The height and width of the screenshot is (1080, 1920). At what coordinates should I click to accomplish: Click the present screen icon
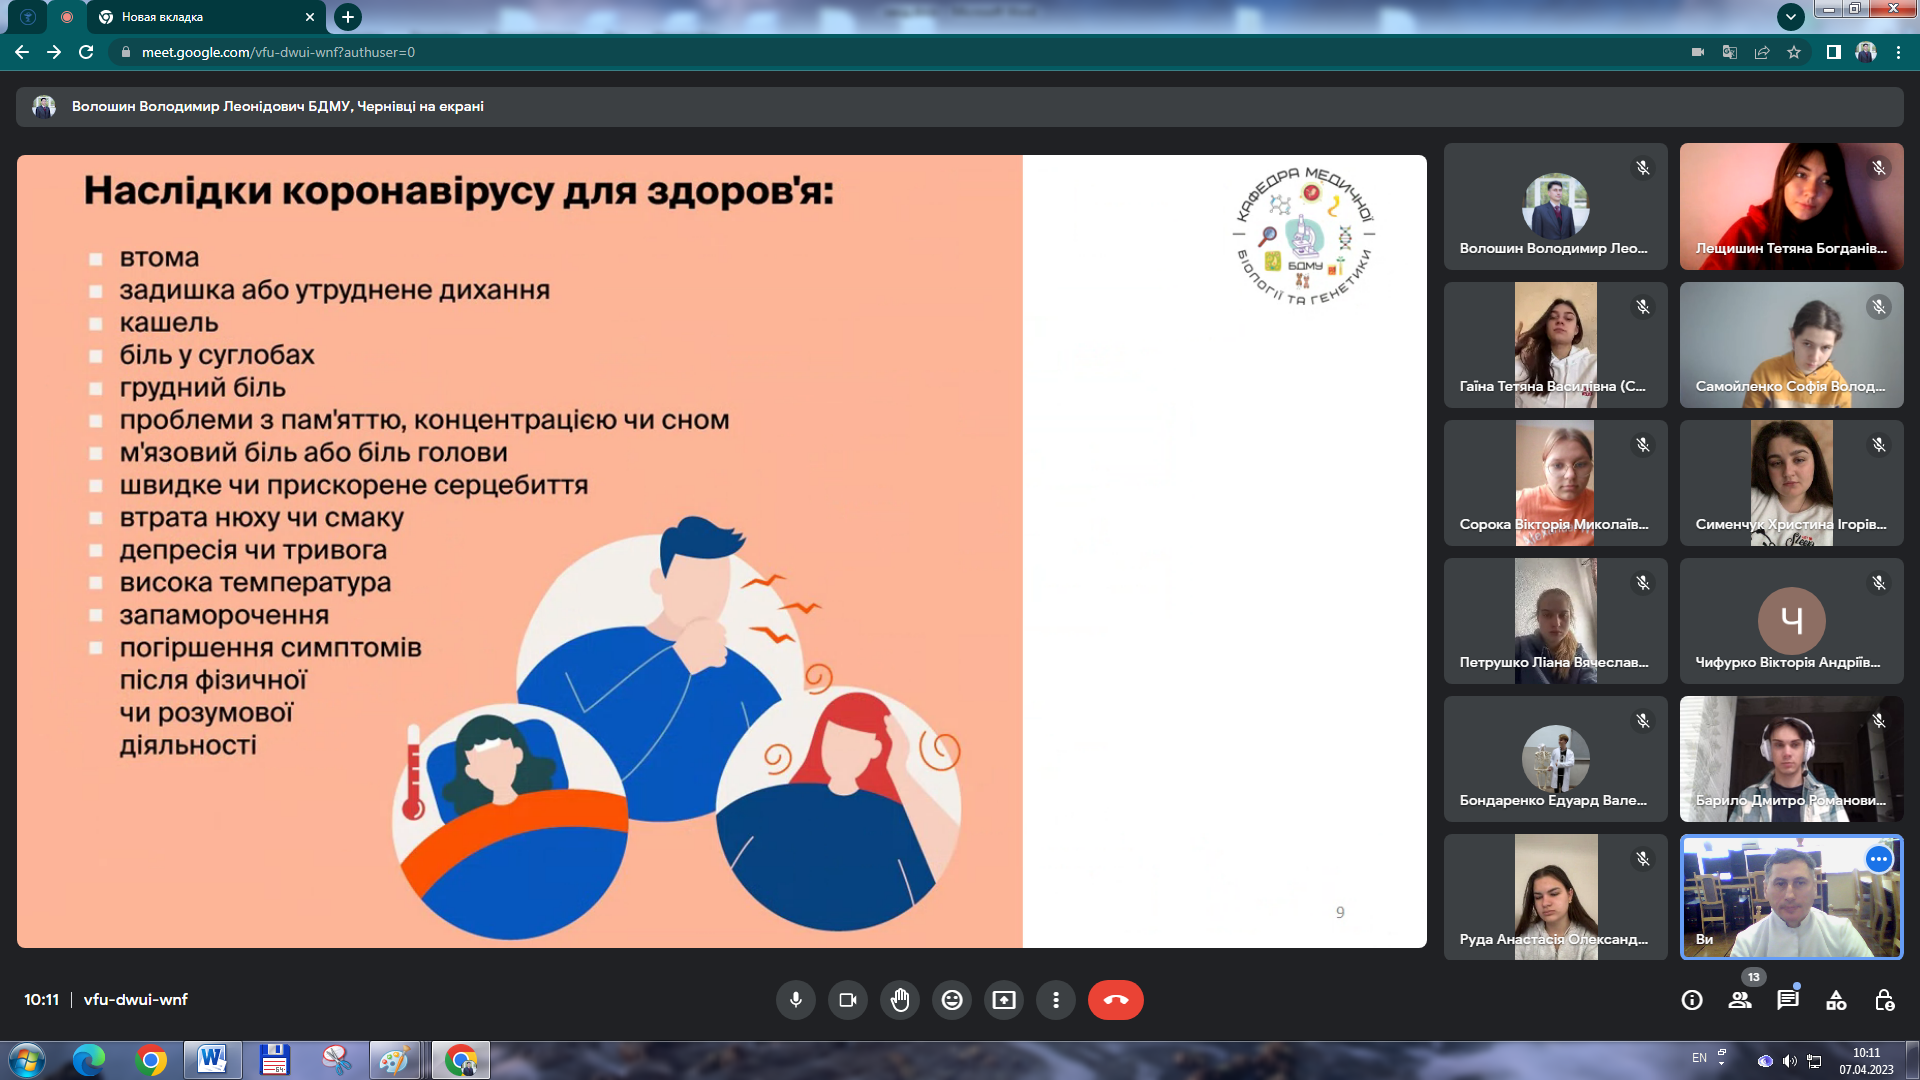(x=1004, y=1000)
